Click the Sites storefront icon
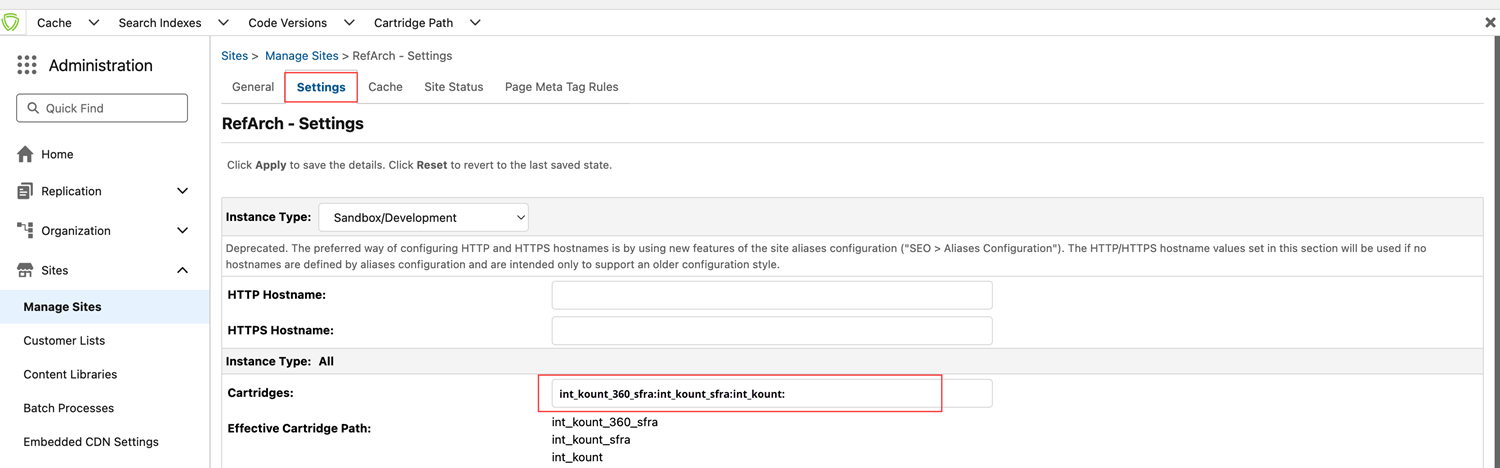Image resolution: width=1500 pixels, height=468 pixels. [26, 270]
